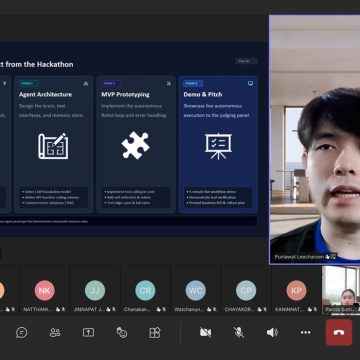Viewport: 360px width, 360px height.
Task: Click the text 'execution to the judging panel.'
Action: coord(217,115)
